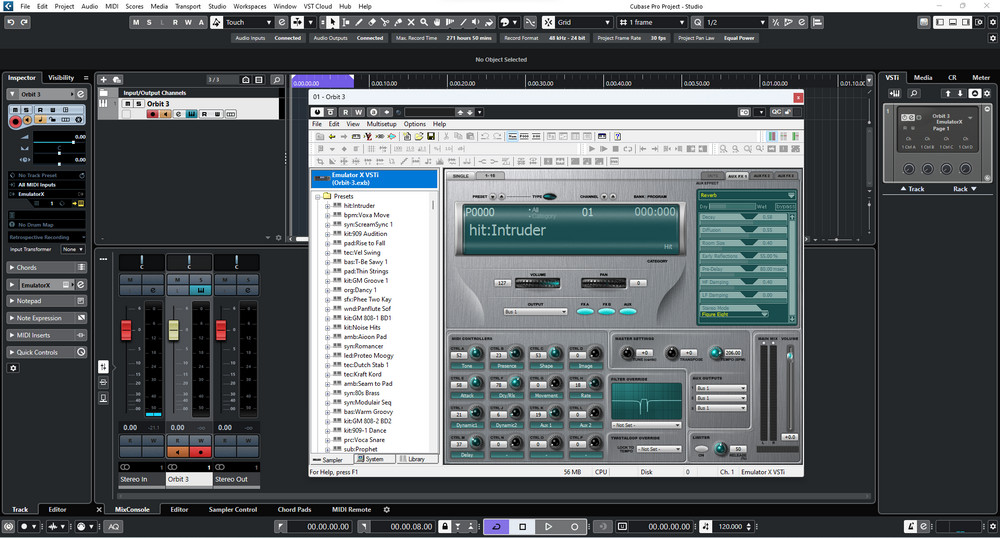The width and height of the screenshot is (1000, 538).
Task: Toggle Read automation R in the plugin header
Action: 346,112
